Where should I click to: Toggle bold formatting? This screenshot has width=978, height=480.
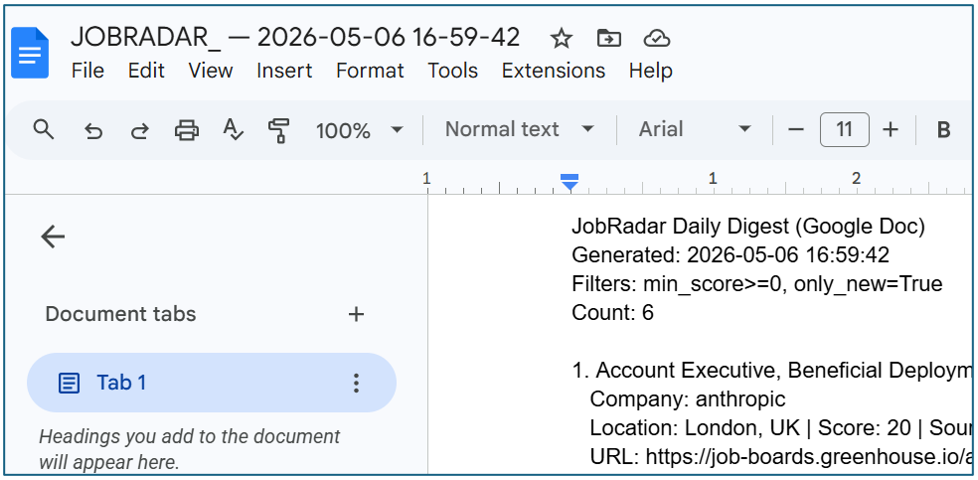(944, 130)
